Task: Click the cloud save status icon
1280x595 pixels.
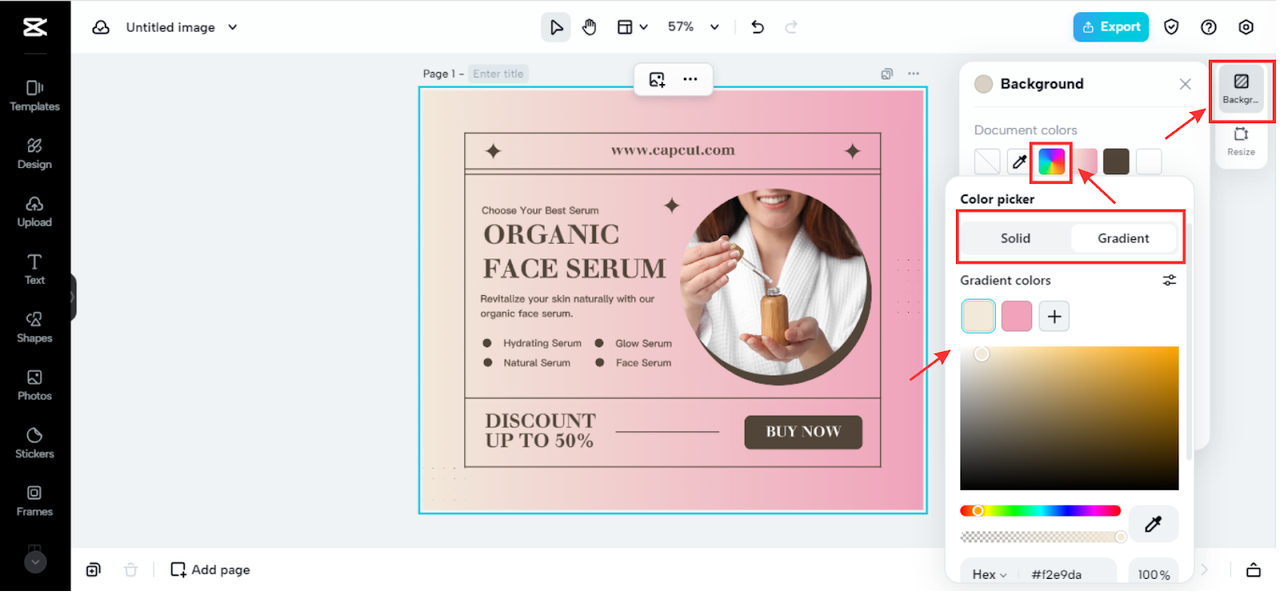Action: click(x=101, y=27)
